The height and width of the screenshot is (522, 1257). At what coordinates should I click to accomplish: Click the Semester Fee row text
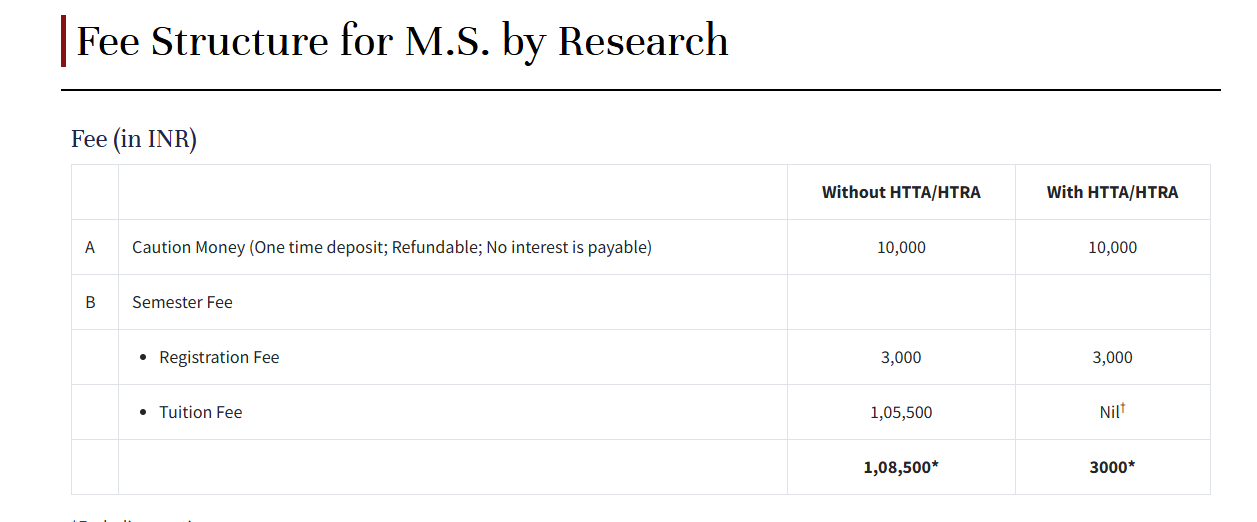(182, 302)
